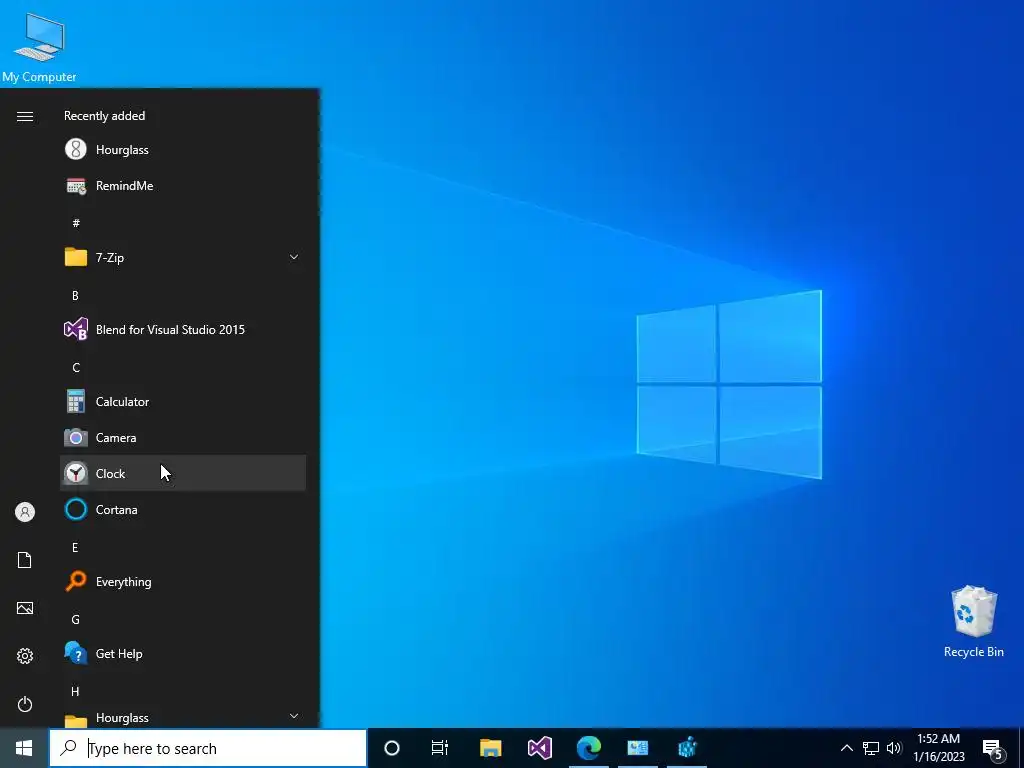Open Microsoft Edge from the taskbar
This screenshot has height=768, width=1024.
pos(589,748)
